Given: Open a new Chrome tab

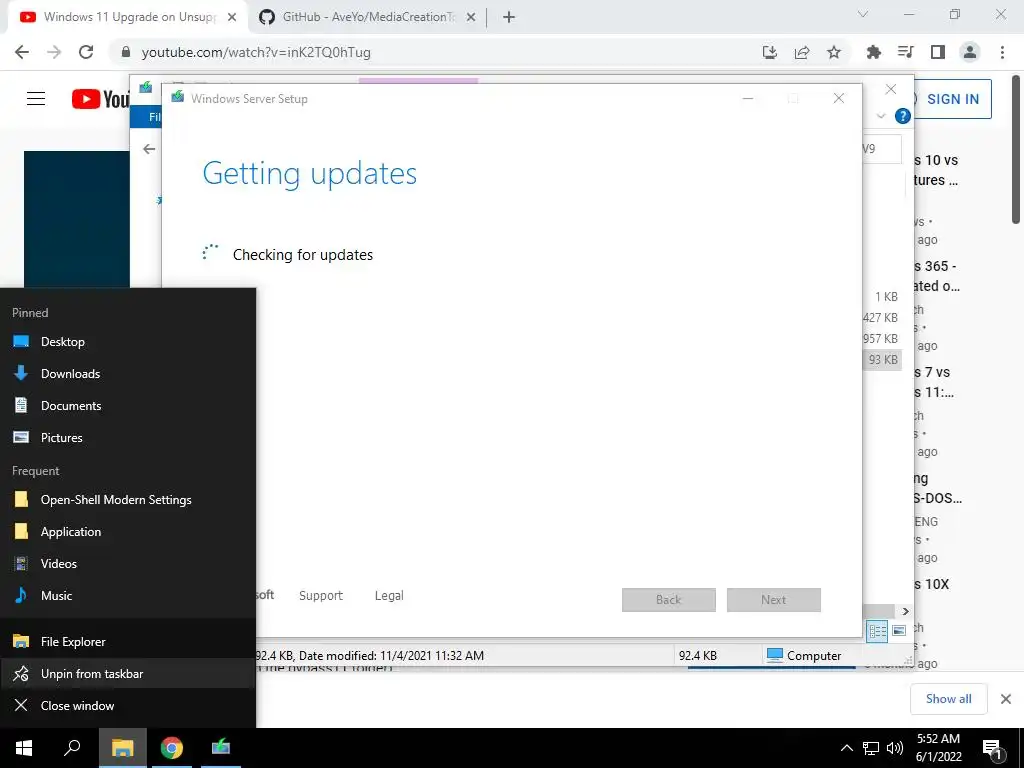Looking at the screenshot, I should tap(509, 17).
